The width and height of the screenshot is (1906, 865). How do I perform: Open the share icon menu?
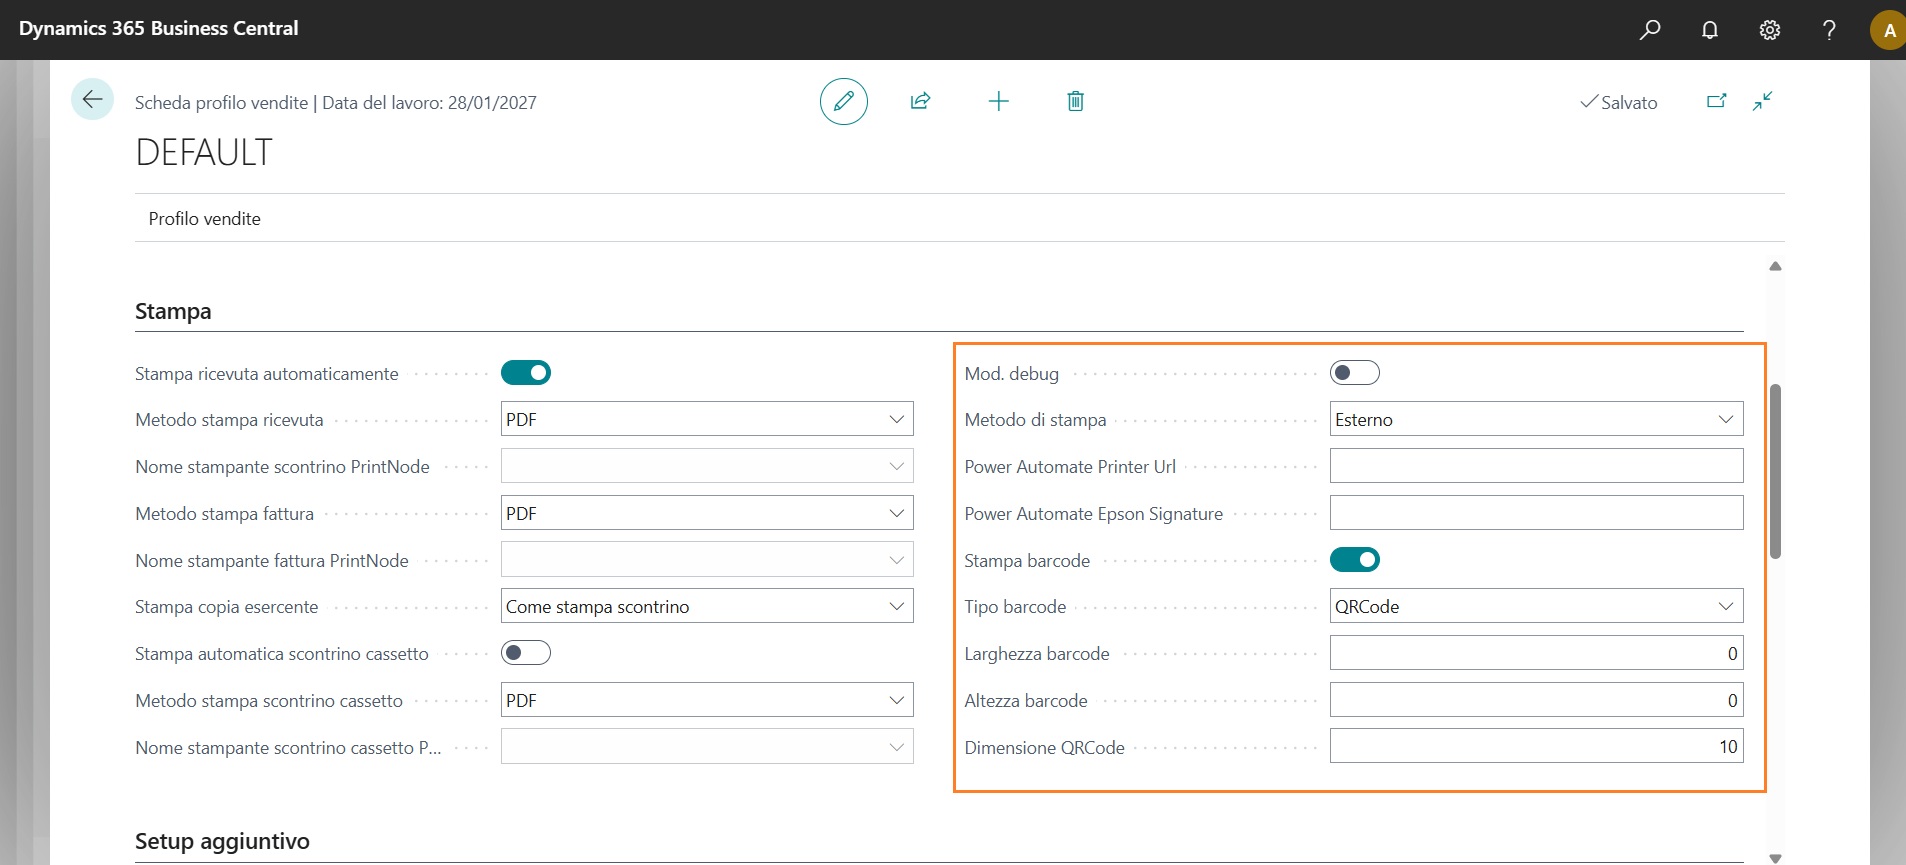(920, 101)
